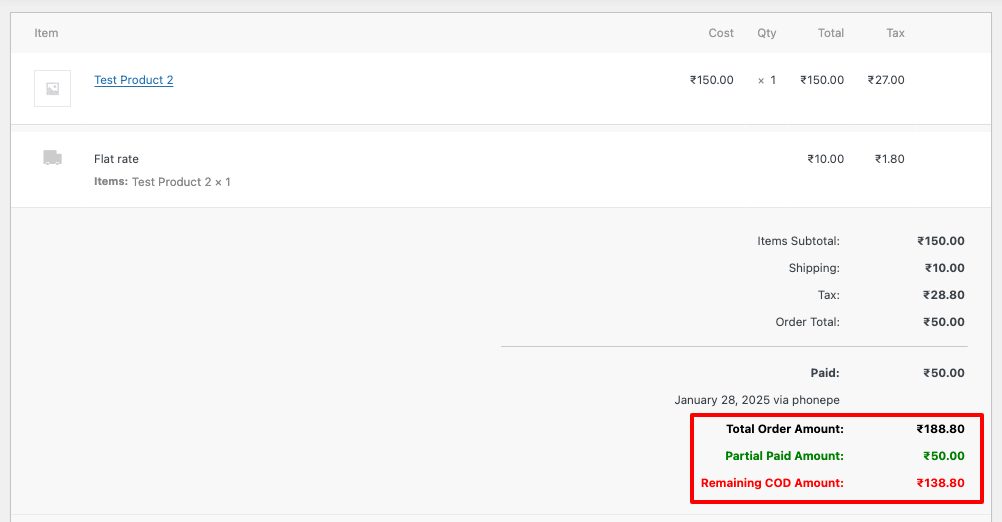Click the product tax value ₹27.00
Image resolution: width=1002 pixels, height=522 pixels.
coord(886,80)
